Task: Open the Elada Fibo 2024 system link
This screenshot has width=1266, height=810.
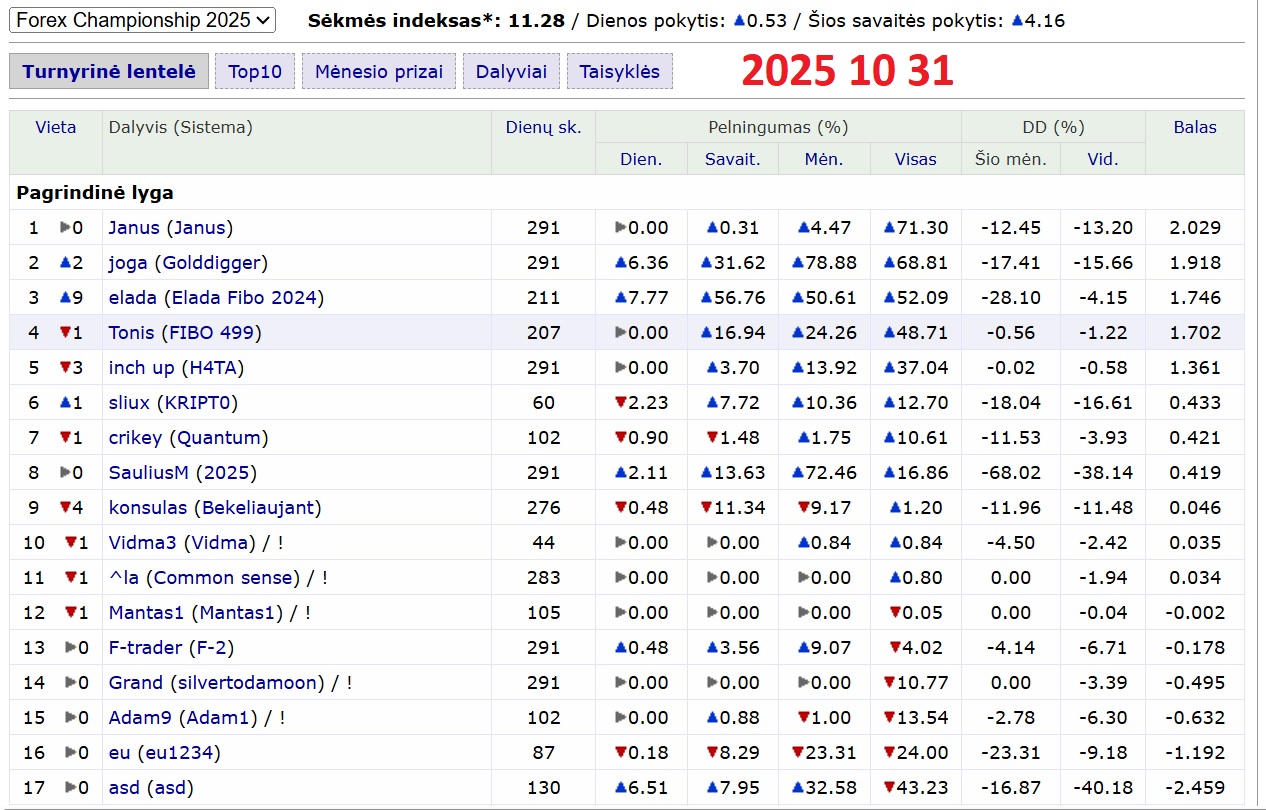Action: pyautogui.click(x=244, y=298)
